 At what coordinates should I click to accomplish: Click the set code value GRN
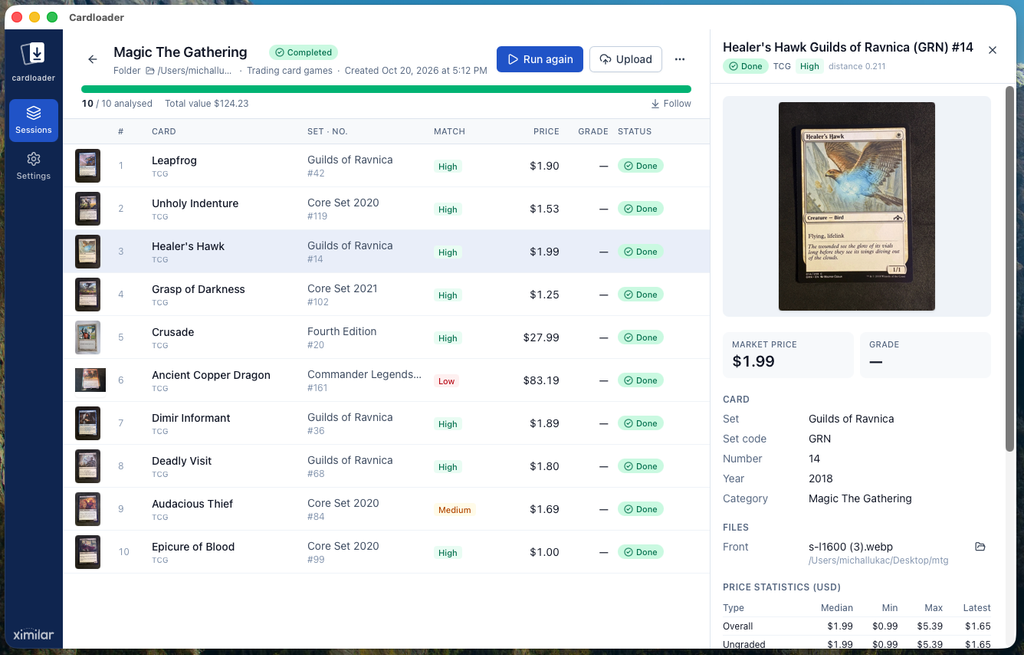click(x=820, y=439)
